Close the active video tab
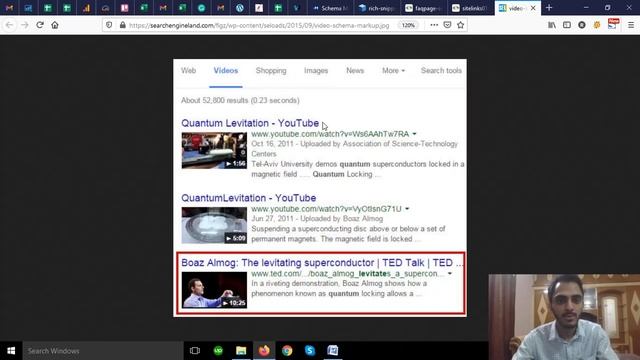The height and width of the screenshot is (360, 640). [533, 8]
